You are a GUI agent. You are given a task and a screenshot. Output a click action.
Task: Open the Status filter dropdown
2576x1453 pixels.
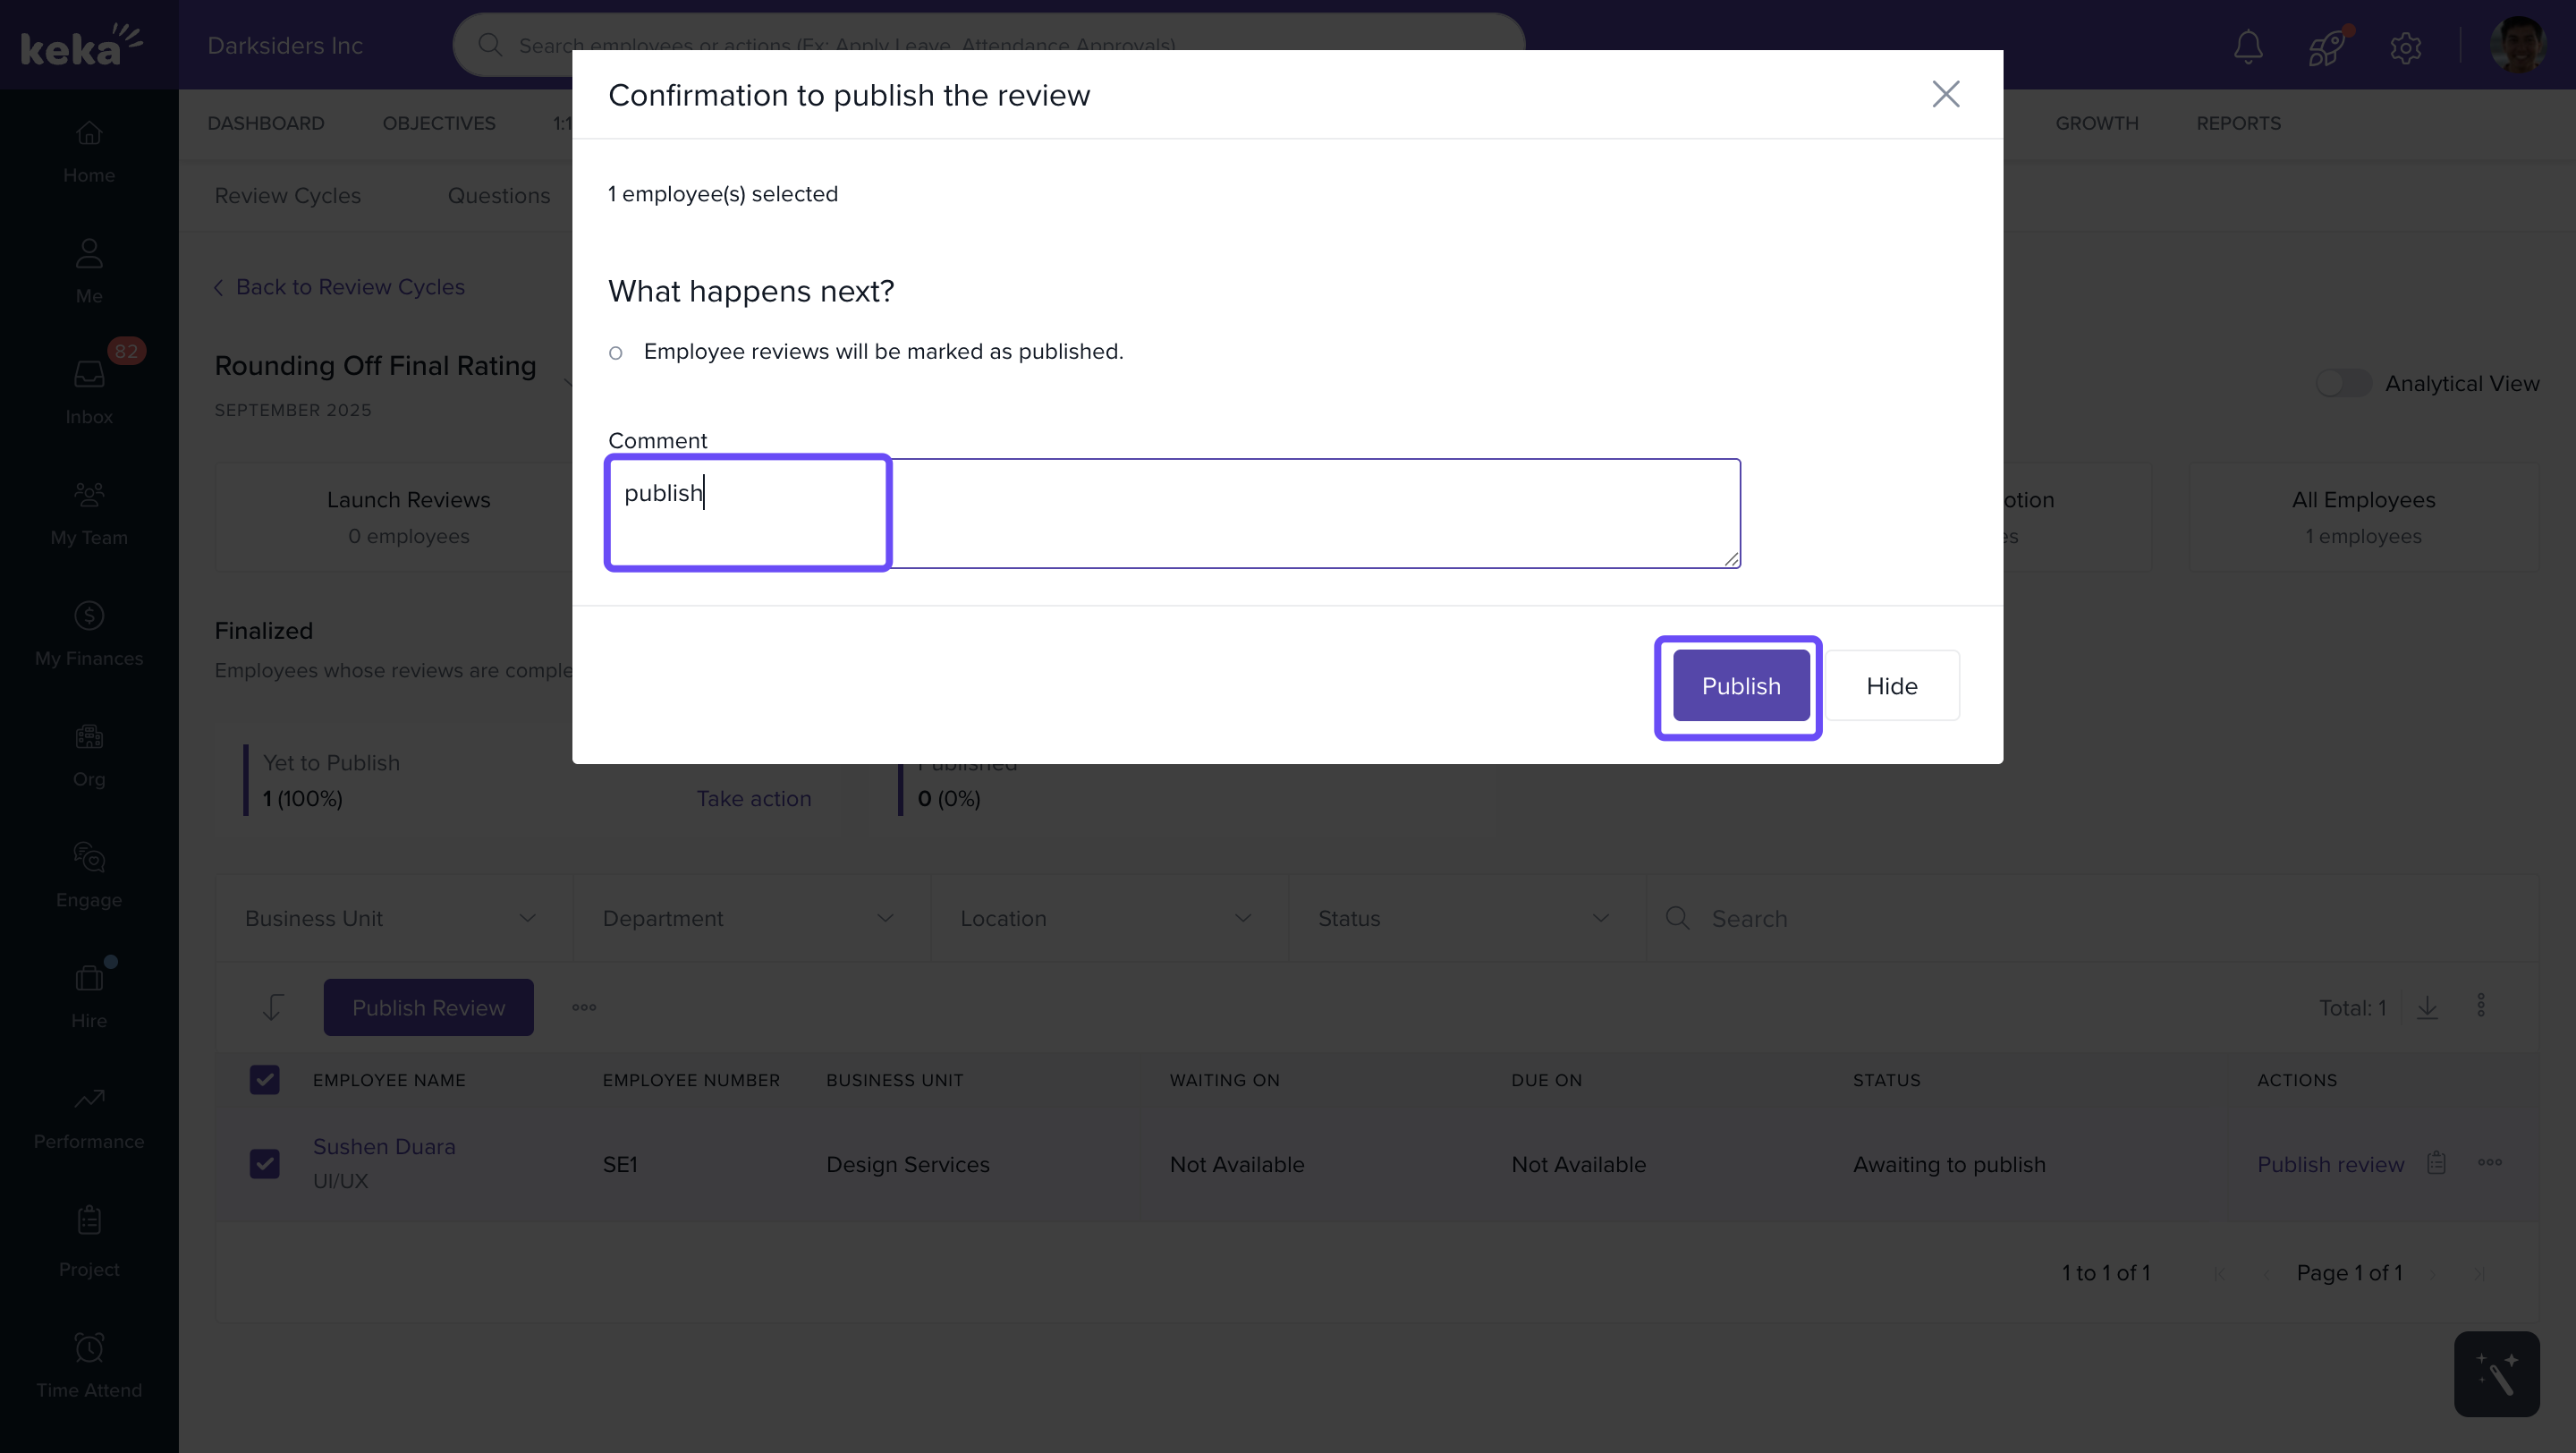coord(1464,918)
